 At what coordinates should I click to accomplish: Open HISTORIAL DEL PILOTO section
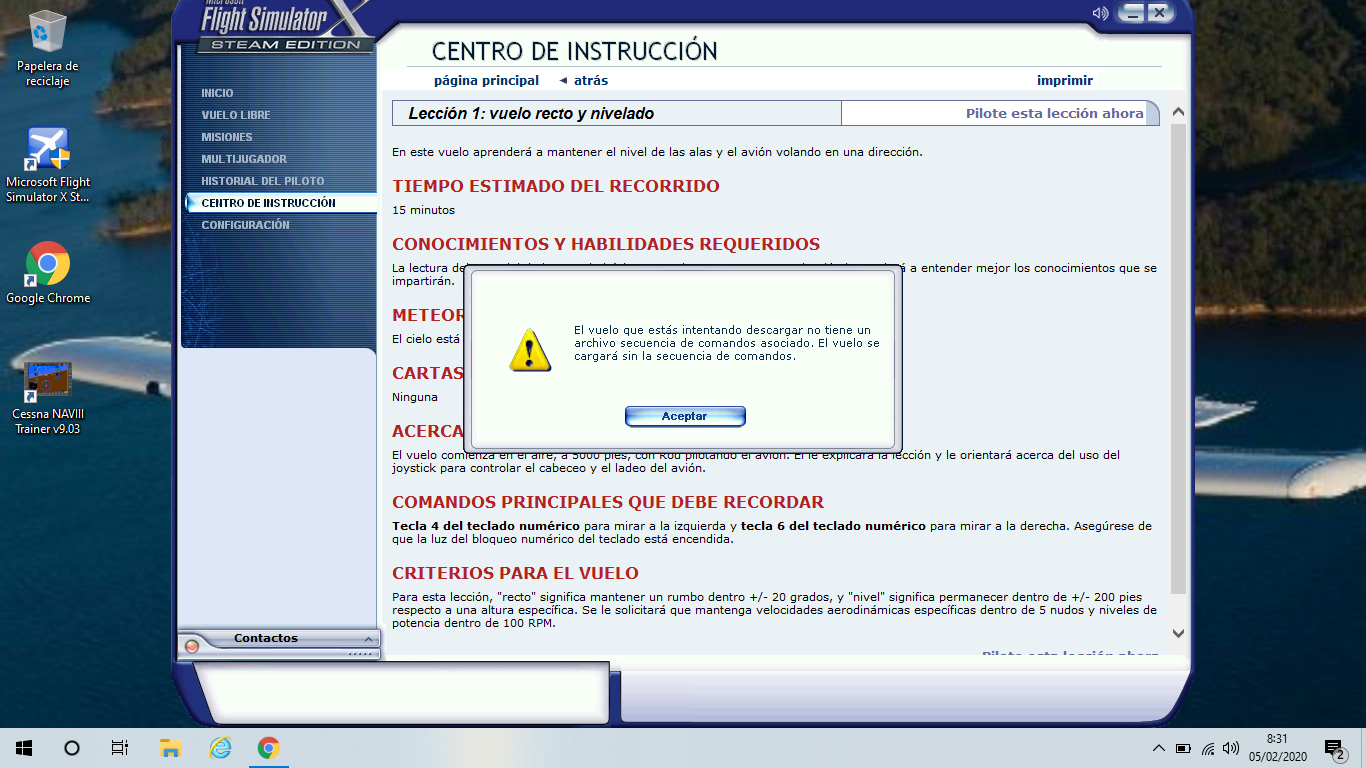263,181
